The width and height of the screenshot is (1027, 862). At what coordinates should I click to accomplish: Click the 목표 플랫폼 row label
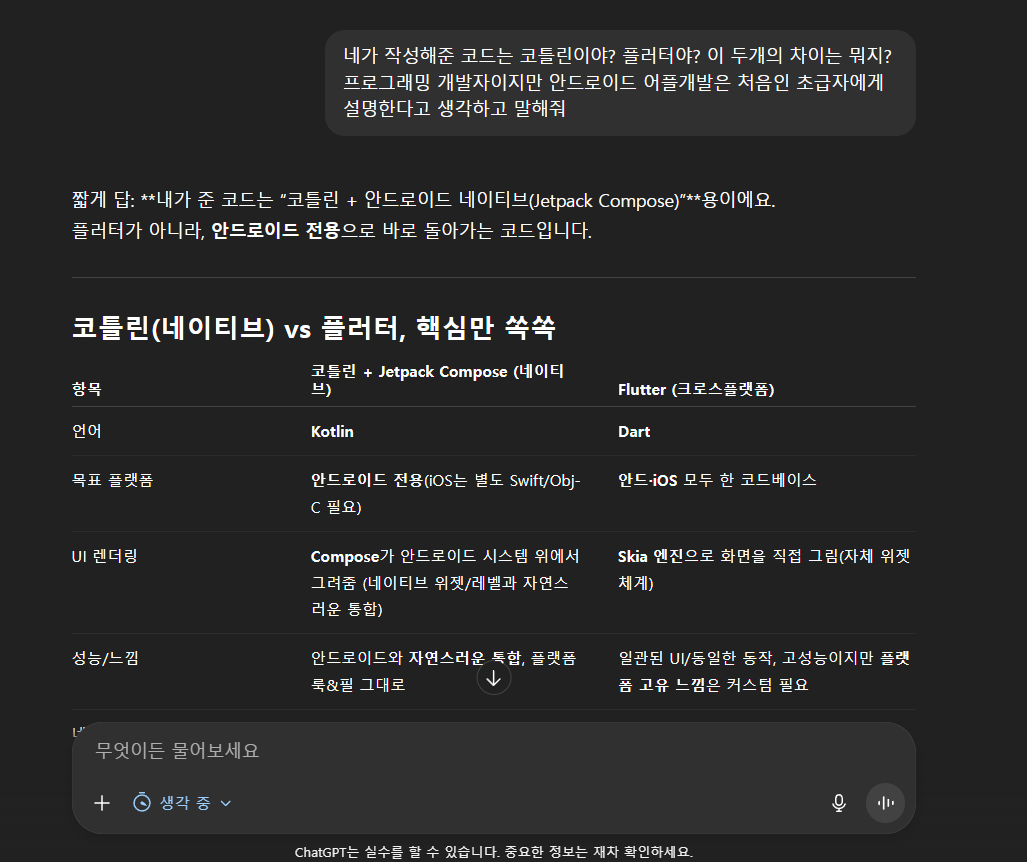pos(113,480)
